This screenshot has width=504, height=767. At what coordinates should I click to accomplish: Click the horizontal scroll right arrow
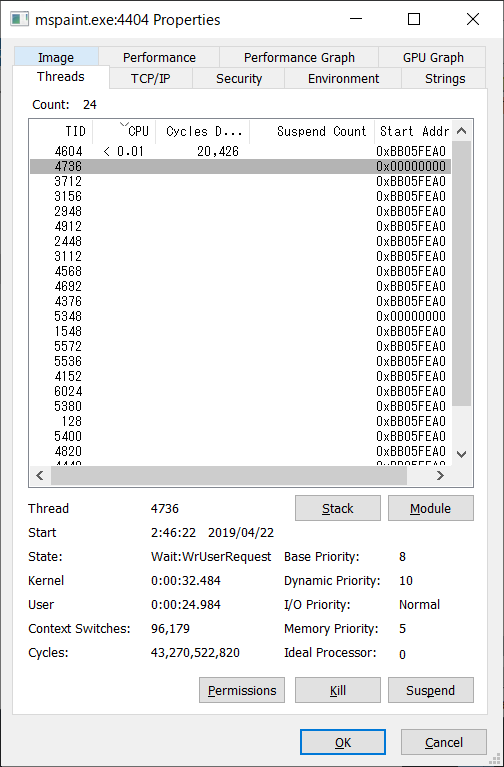[x=440, y=475]
